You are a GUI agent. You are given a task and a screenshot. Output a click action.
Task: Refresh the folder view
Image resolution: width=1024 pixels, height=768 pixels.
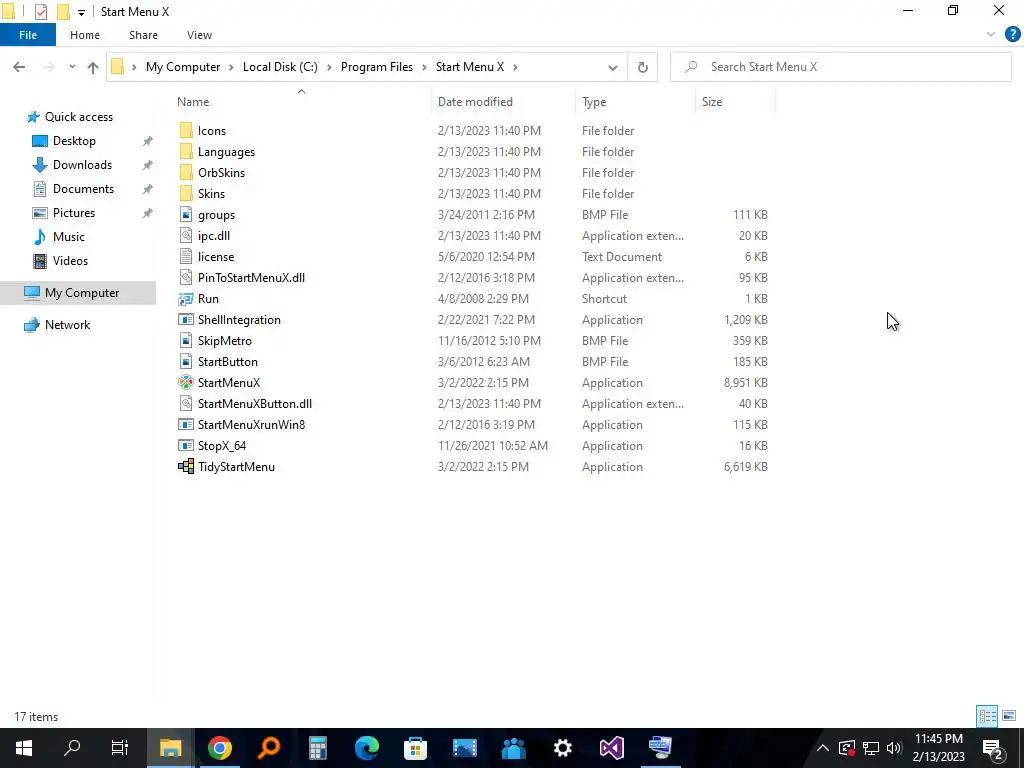pos(643,67)
